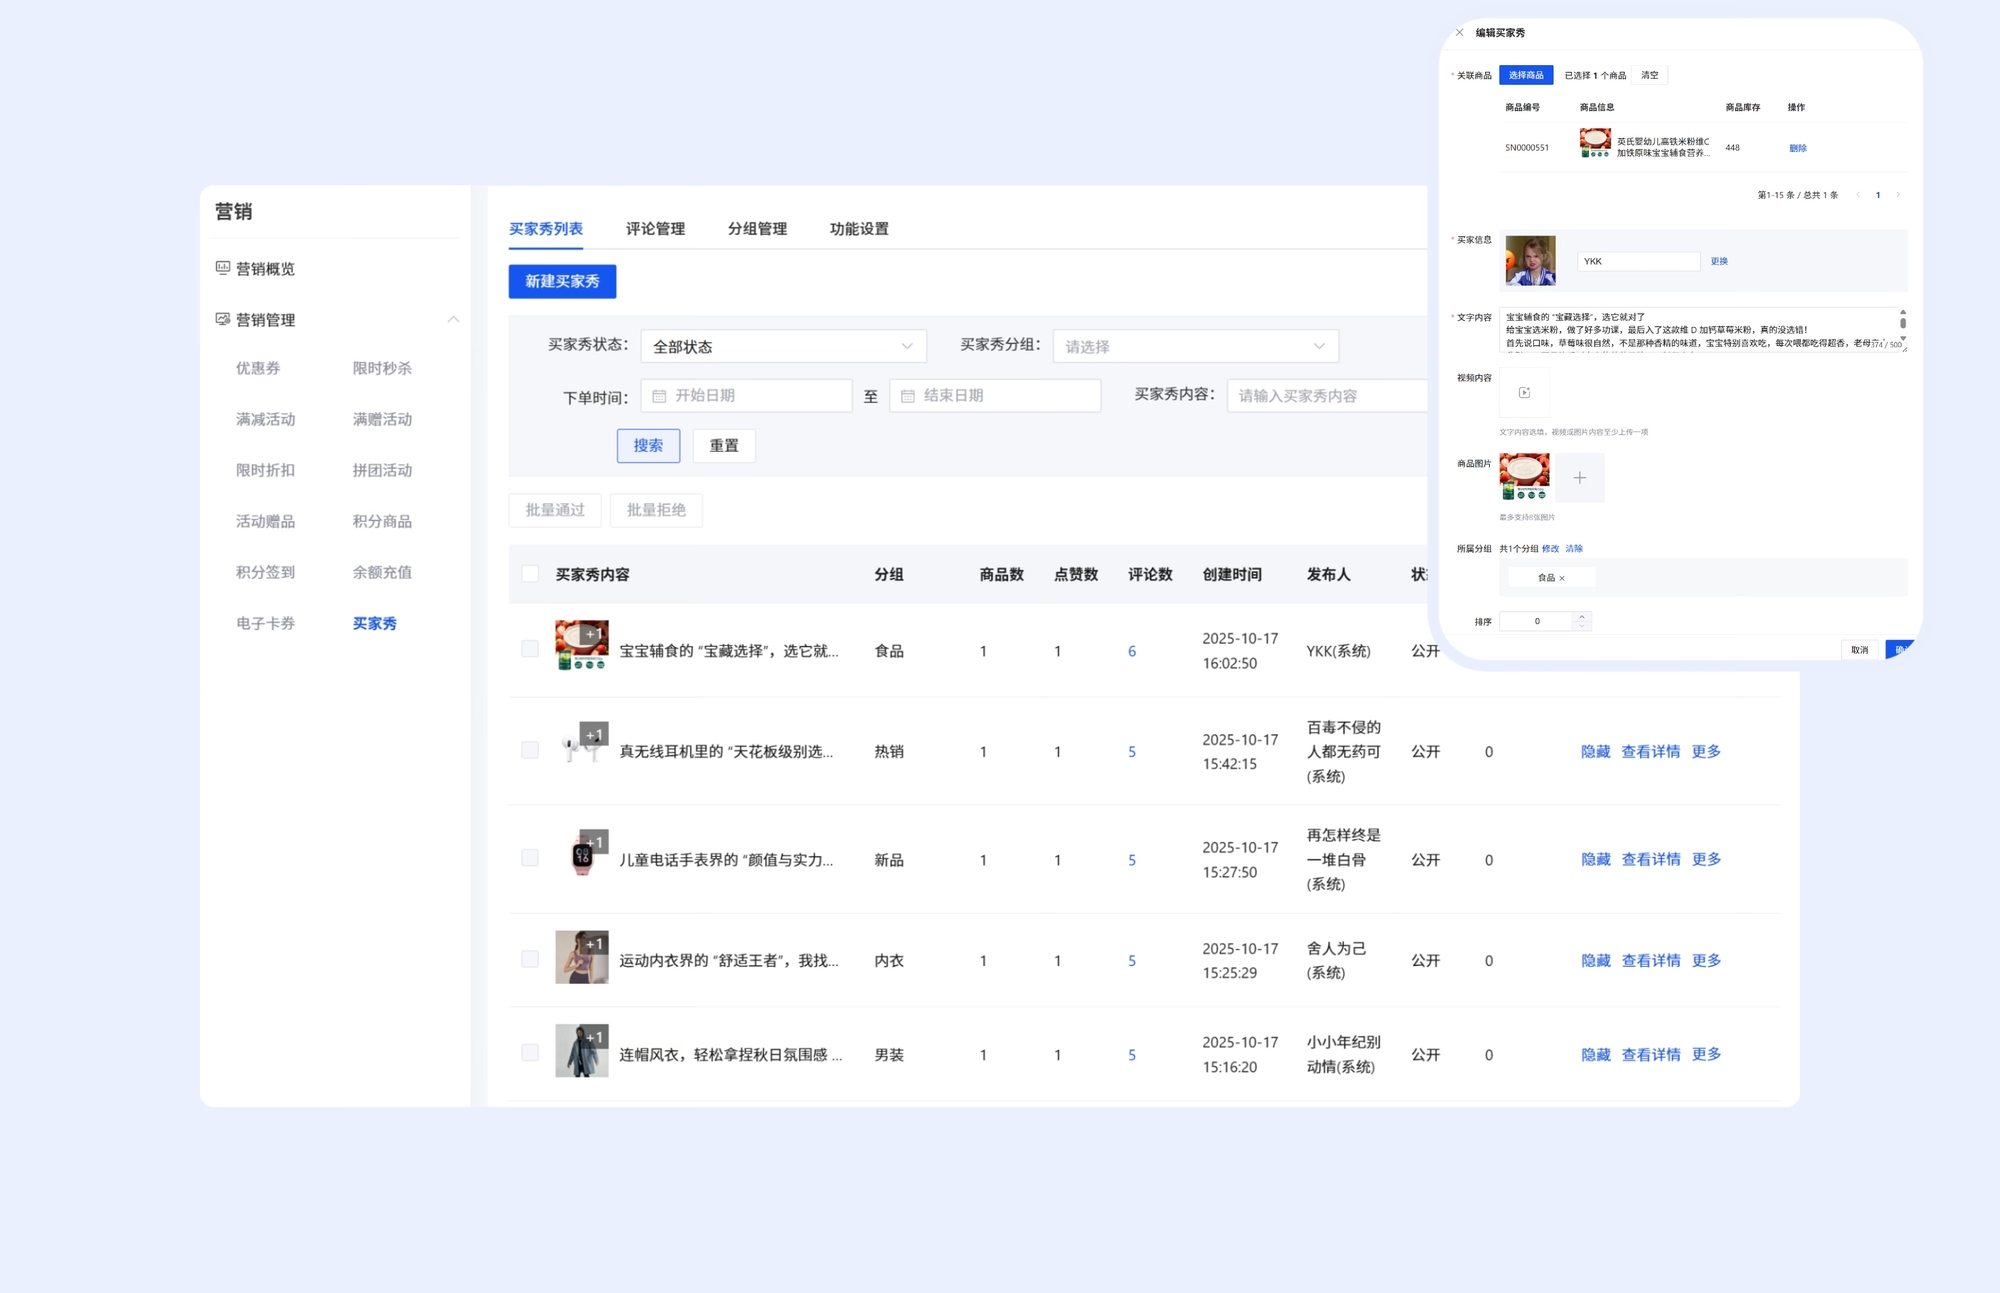The height and width of the screenshot is (1293, 2000).
Task: Tick the checkbox for 真无线耳机 row
Action: tap(530, 750)
